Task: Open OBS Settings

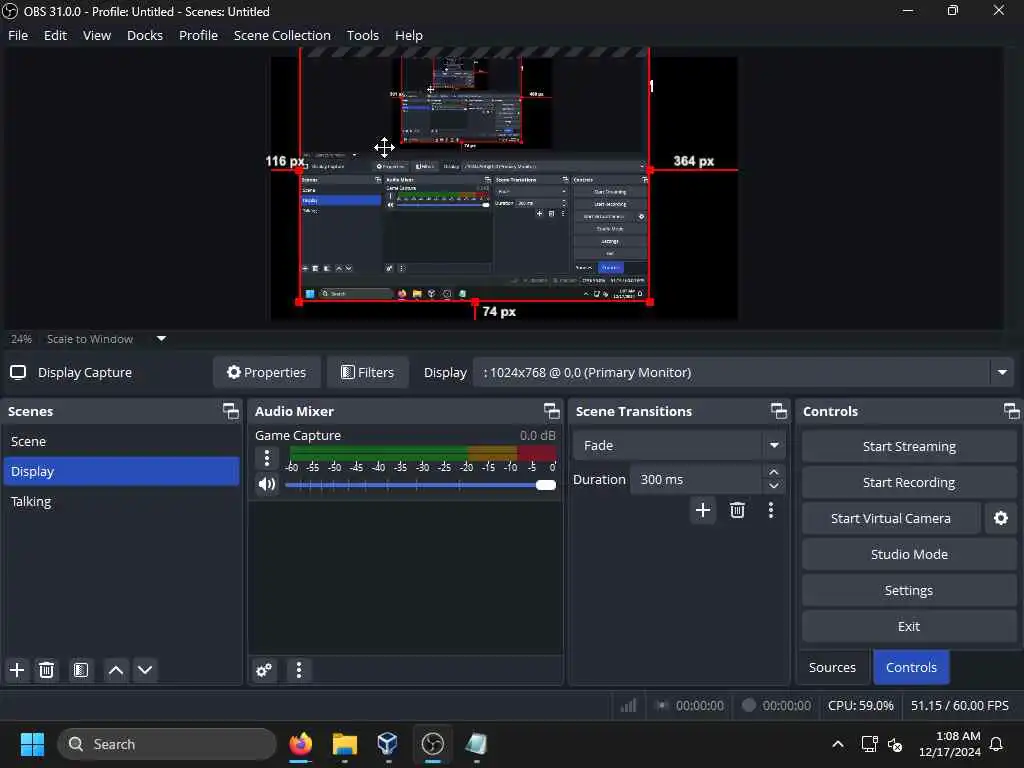Action: click(909, 590)
